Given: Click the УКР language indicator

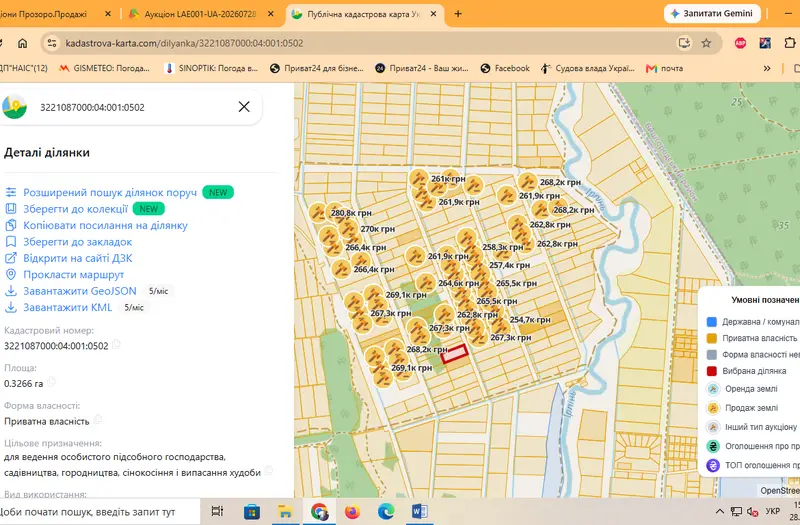Looking at the screenshot, I should 772,511.
